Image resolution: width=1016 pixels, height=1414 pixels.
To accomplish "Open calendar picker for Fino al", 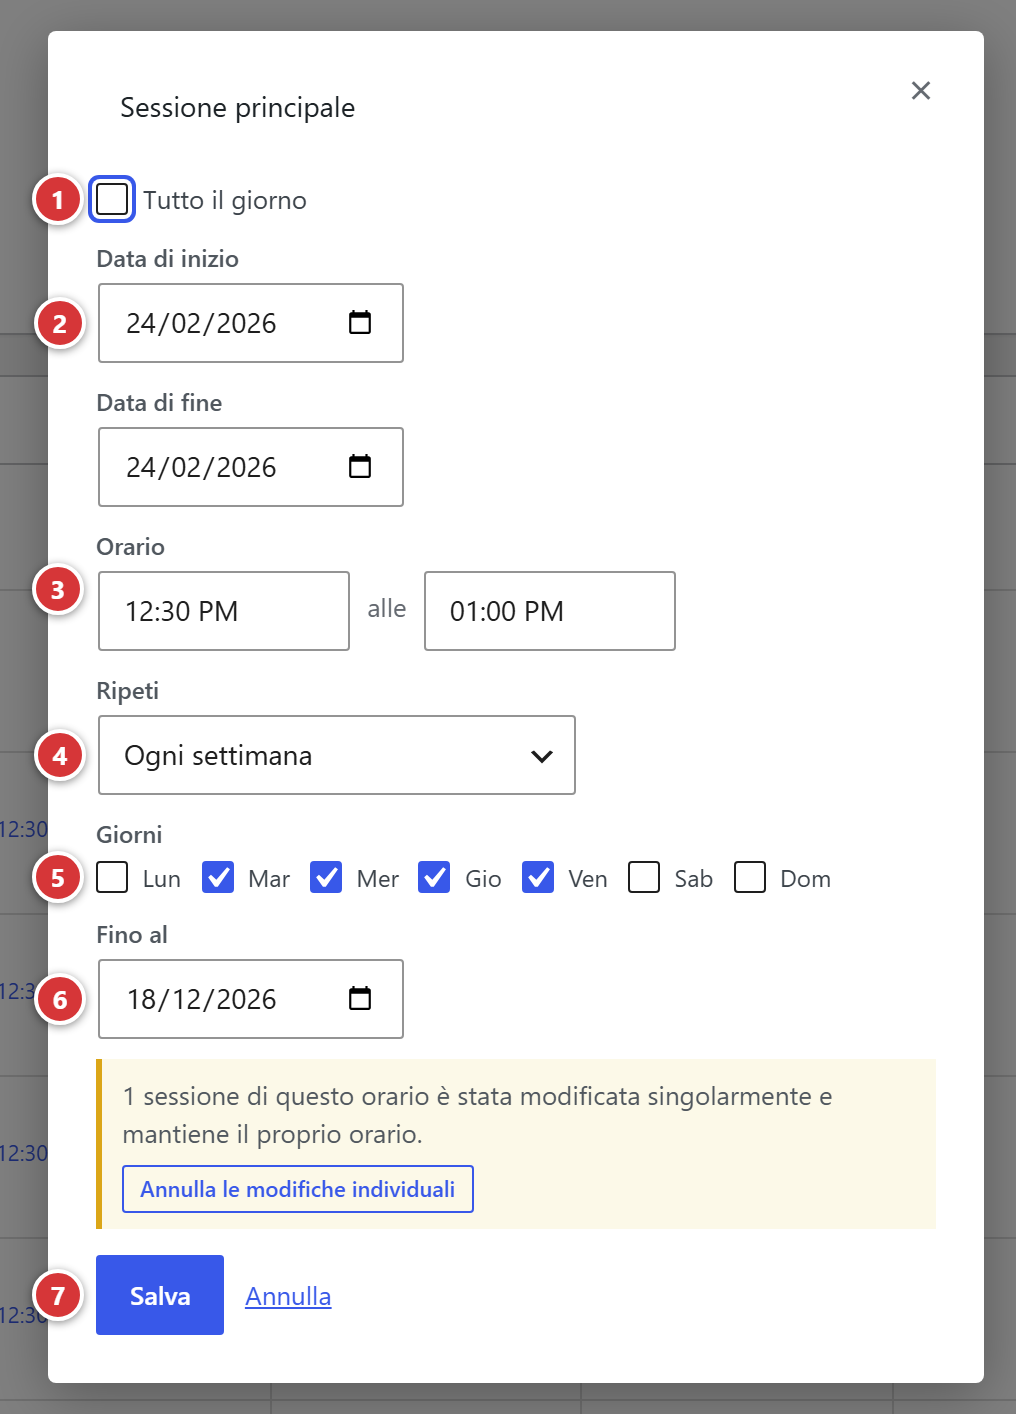I will (360, 998).
